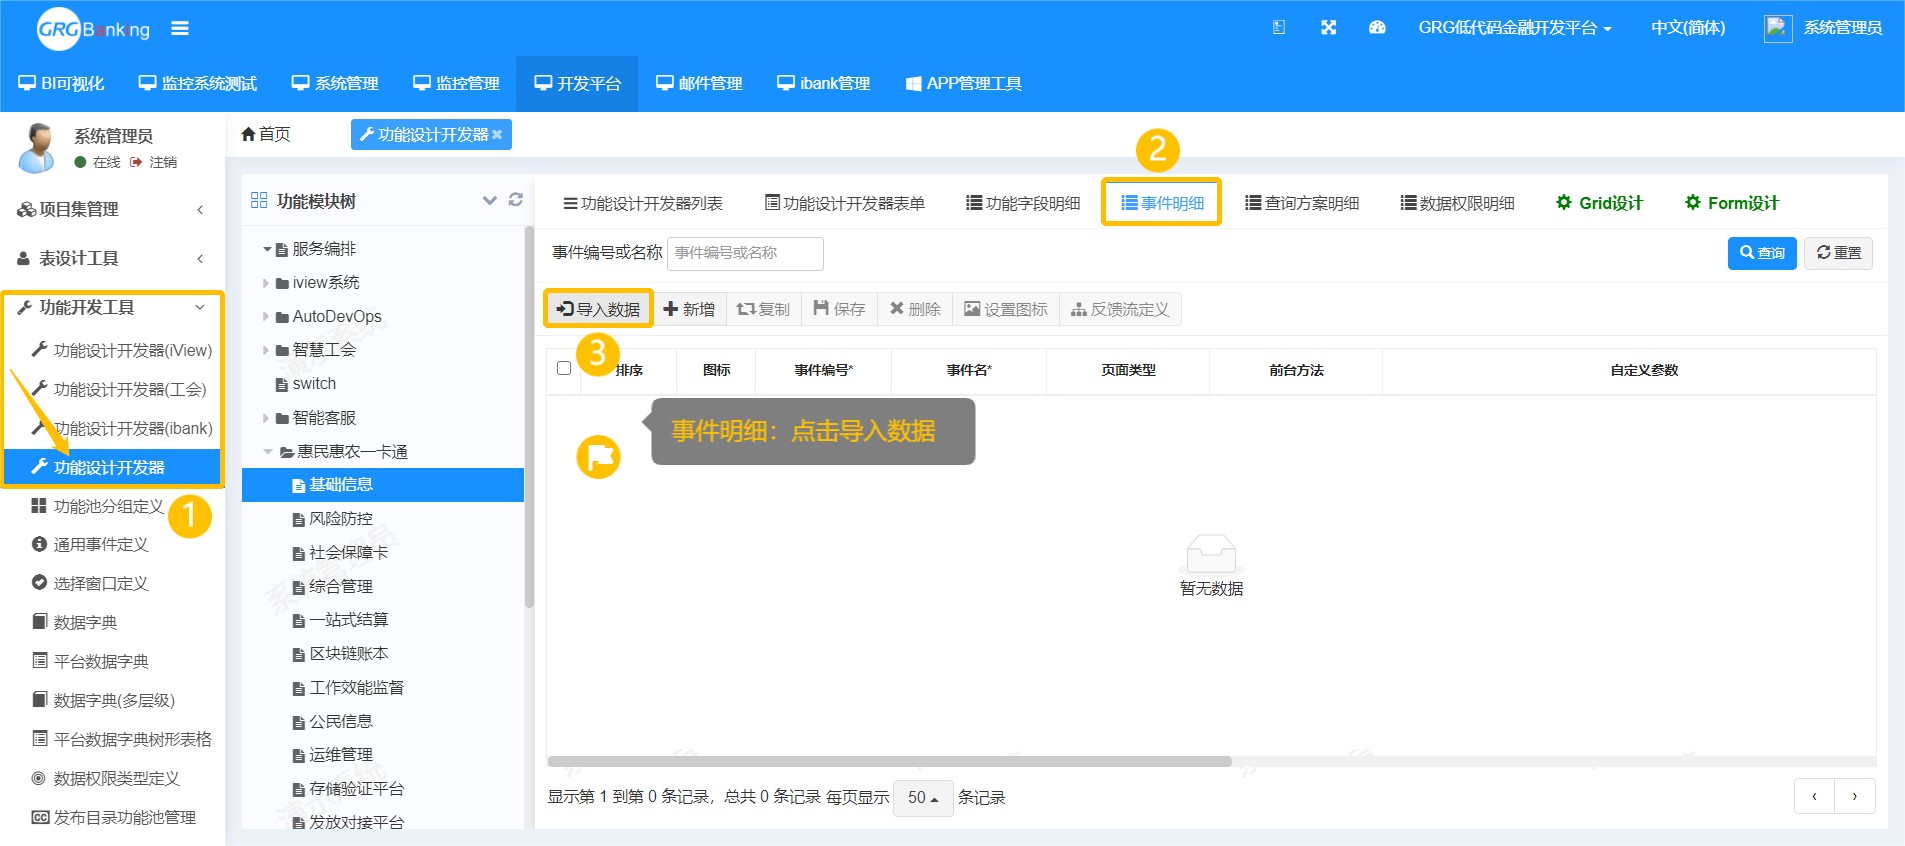Open the 系统管理 top menu
This screenshot has width=1905, height=846.
click(x=335, y=83)
